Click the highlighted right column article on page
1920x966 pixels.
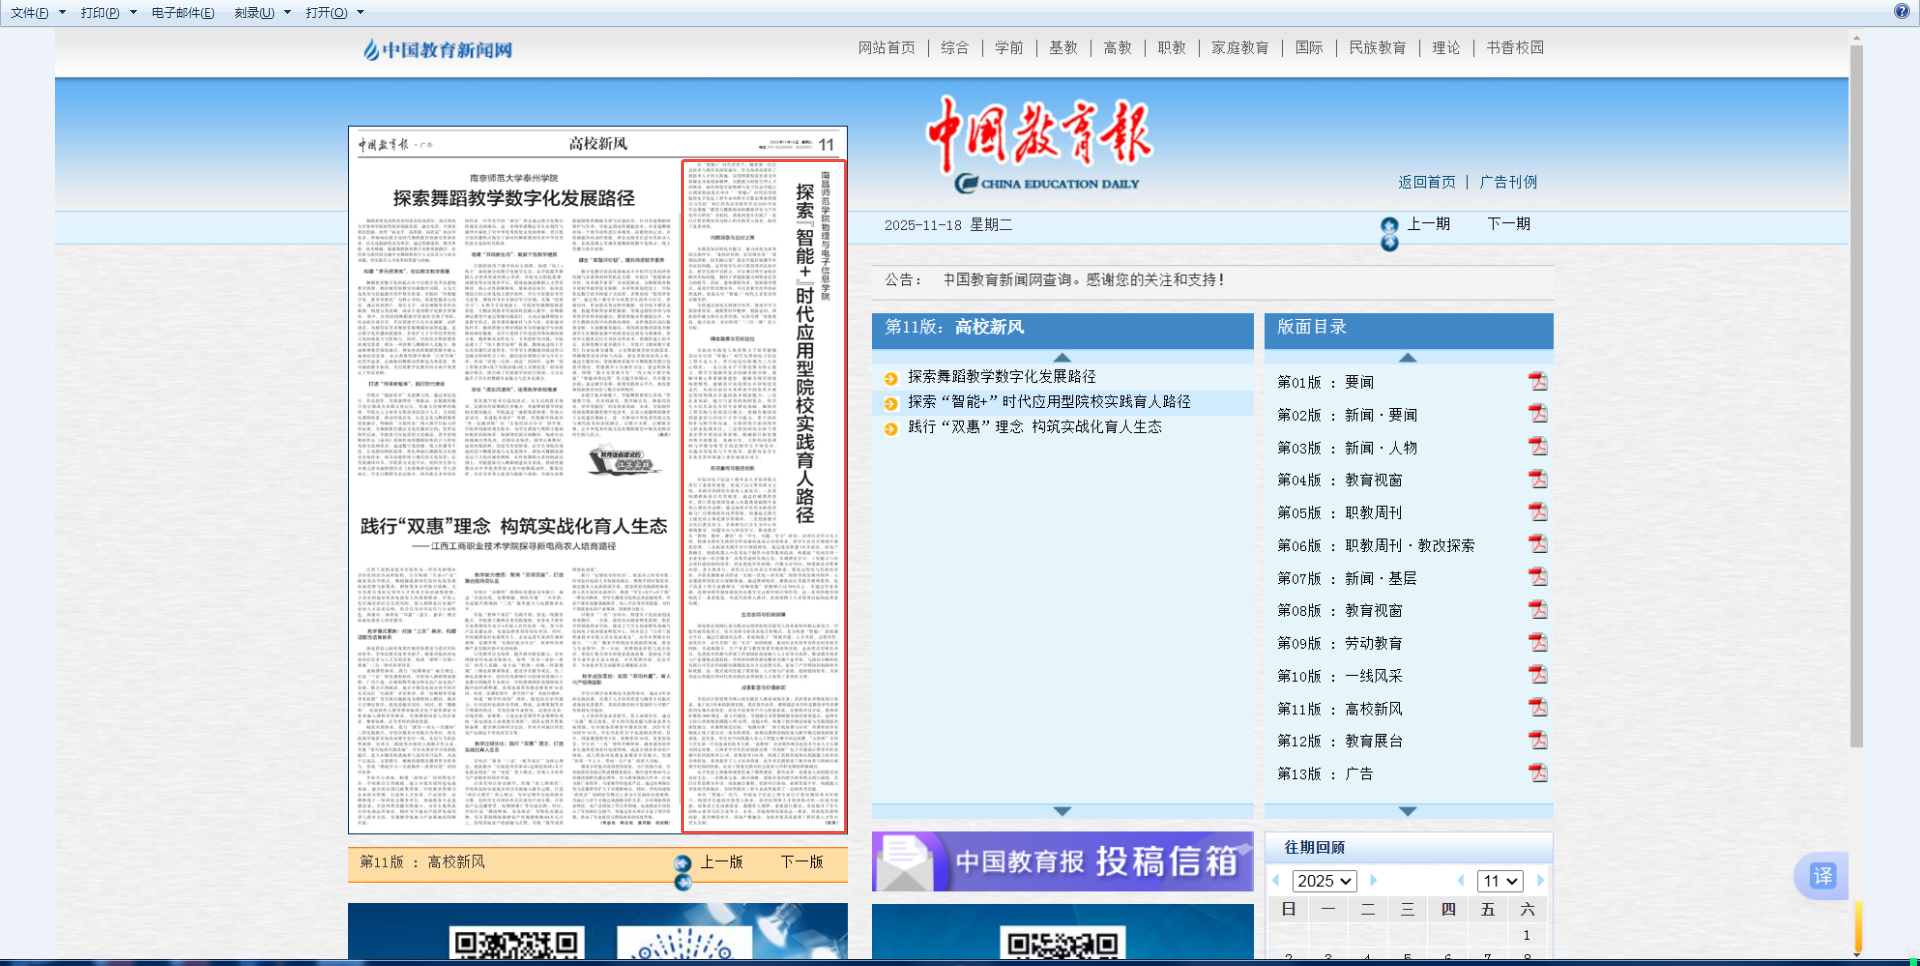tap(764, 496)
